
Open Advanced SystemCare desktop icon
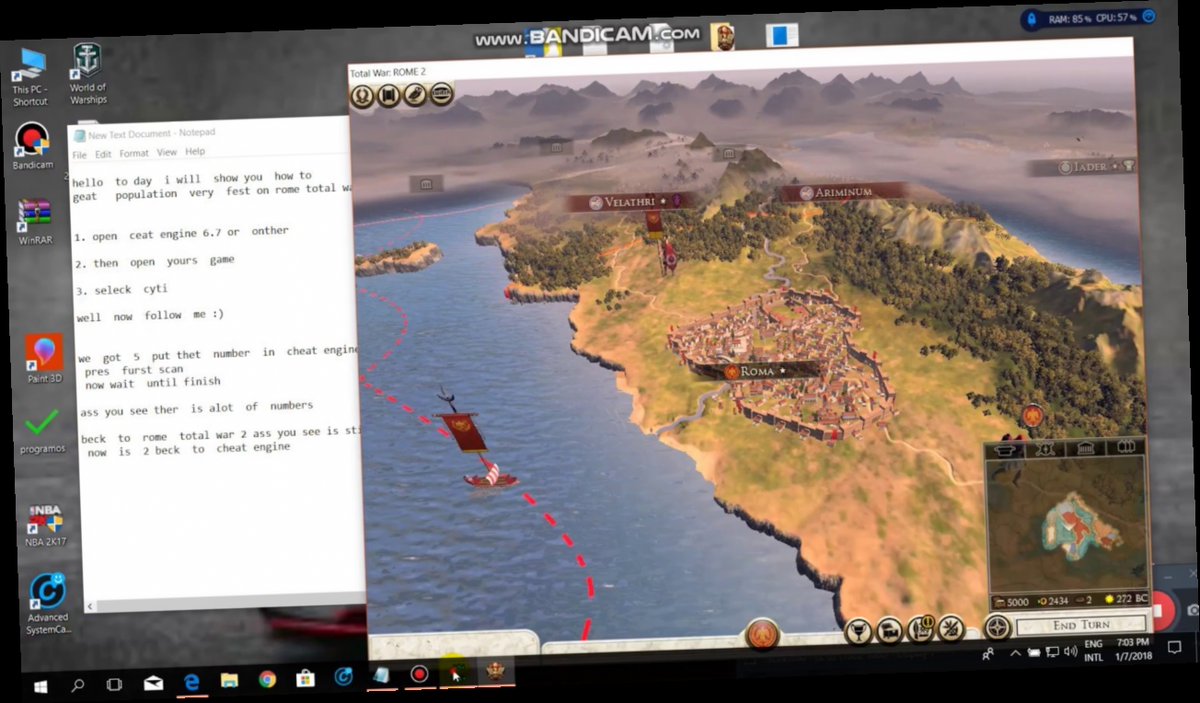48,605
